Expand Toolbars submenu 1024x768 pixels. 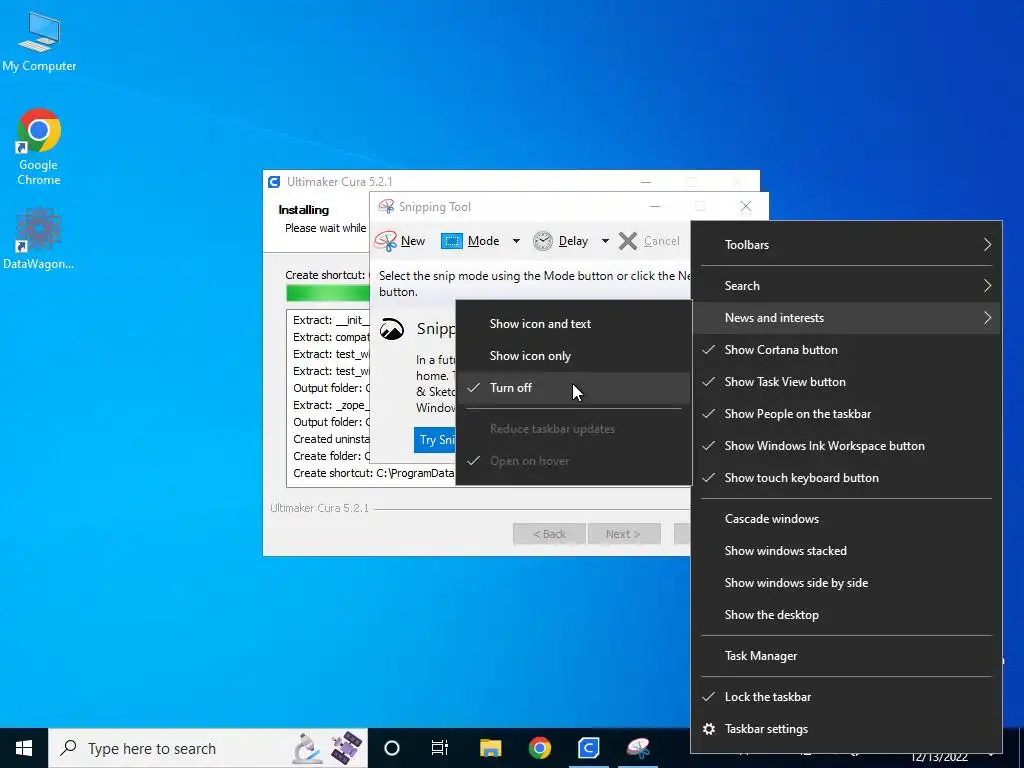coord(847,245)
